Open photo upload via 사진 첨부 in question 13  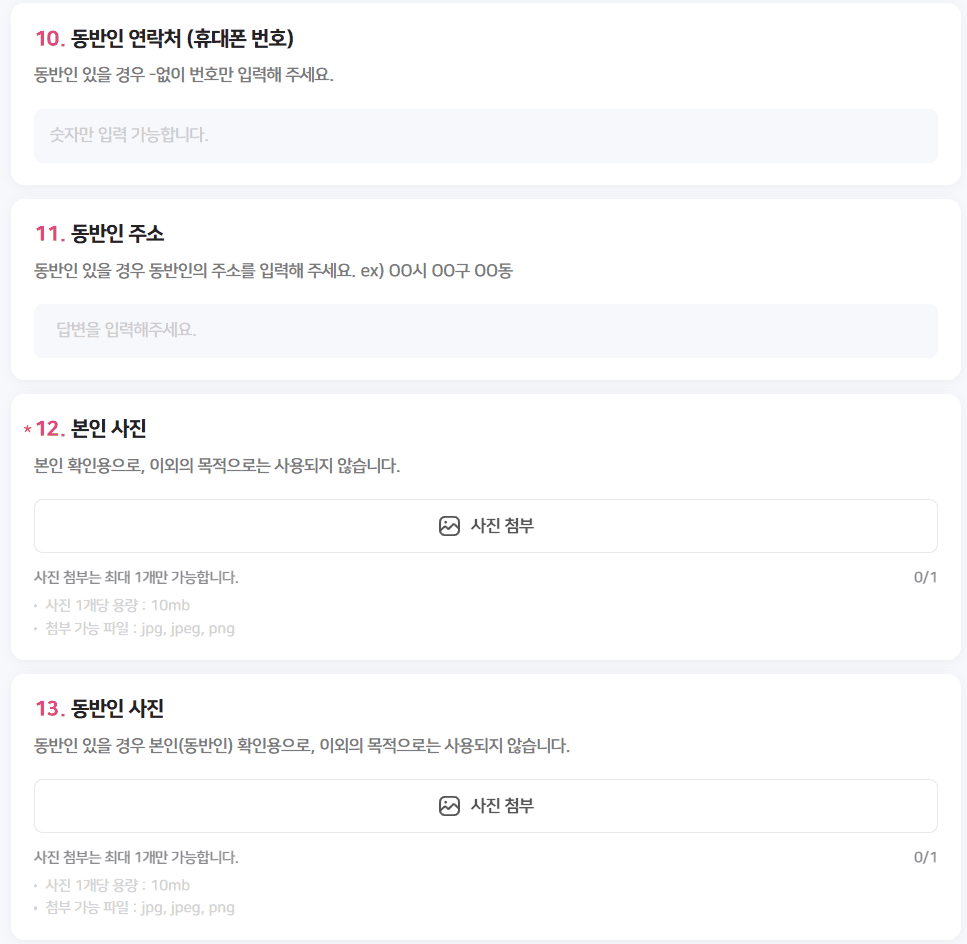click(486, 805)
